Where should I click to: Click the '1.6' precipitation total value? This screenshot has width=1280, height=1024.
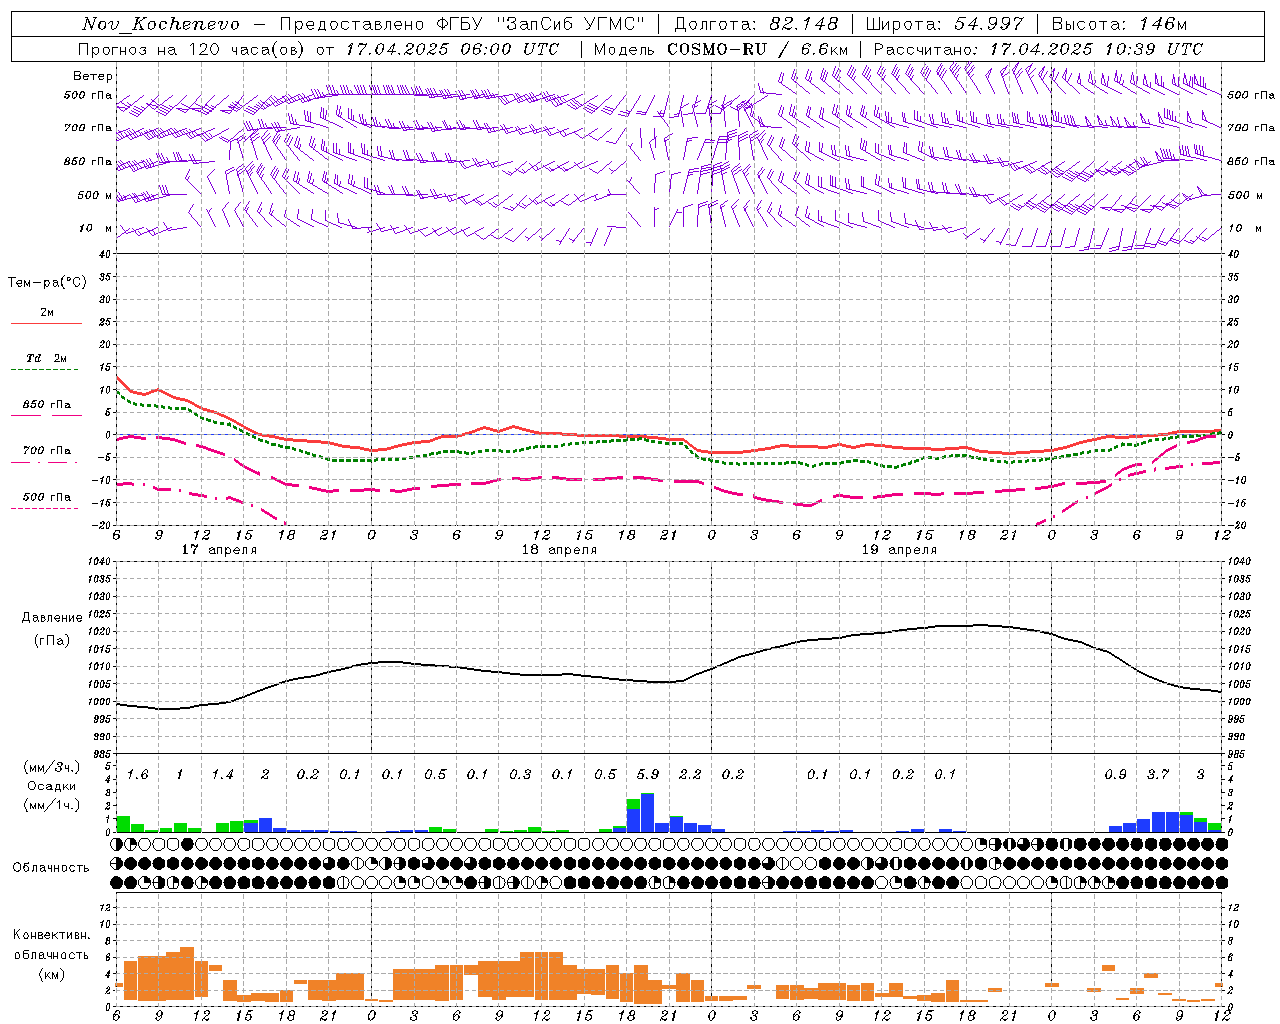coord(137,774)
